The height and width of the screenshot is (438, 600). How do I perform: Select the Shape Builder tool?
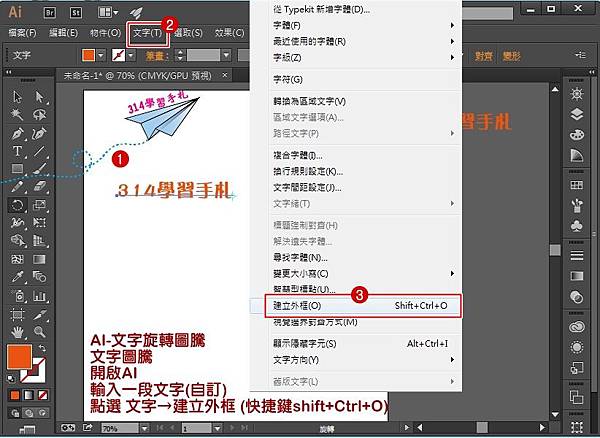point(17,241)
